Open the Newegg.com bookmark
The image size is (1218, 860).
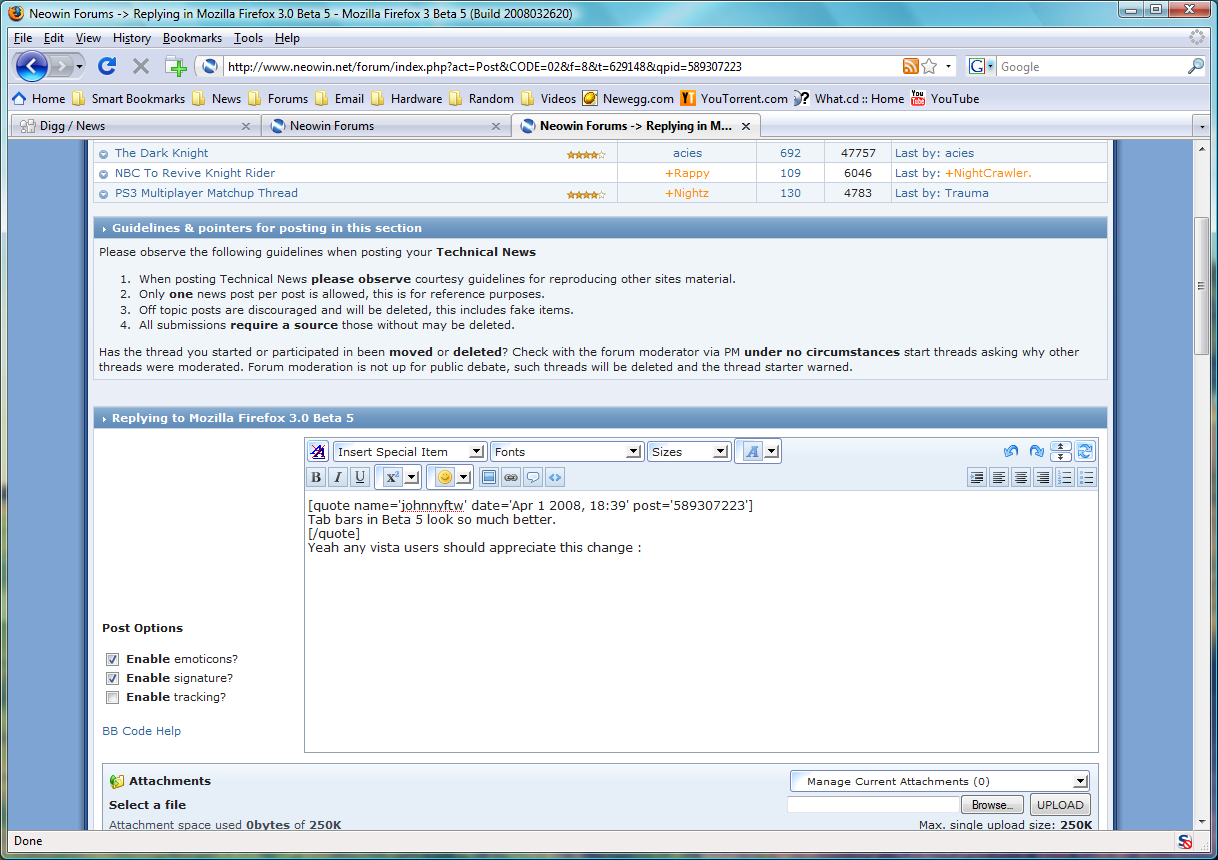[628, 98]
